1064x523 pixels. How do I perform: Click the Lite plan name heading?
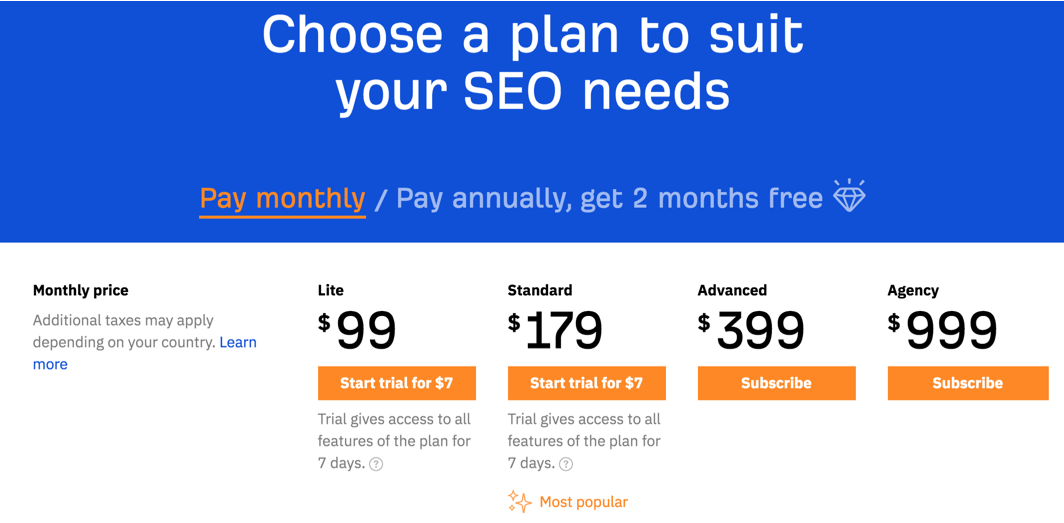coord(330,290)
